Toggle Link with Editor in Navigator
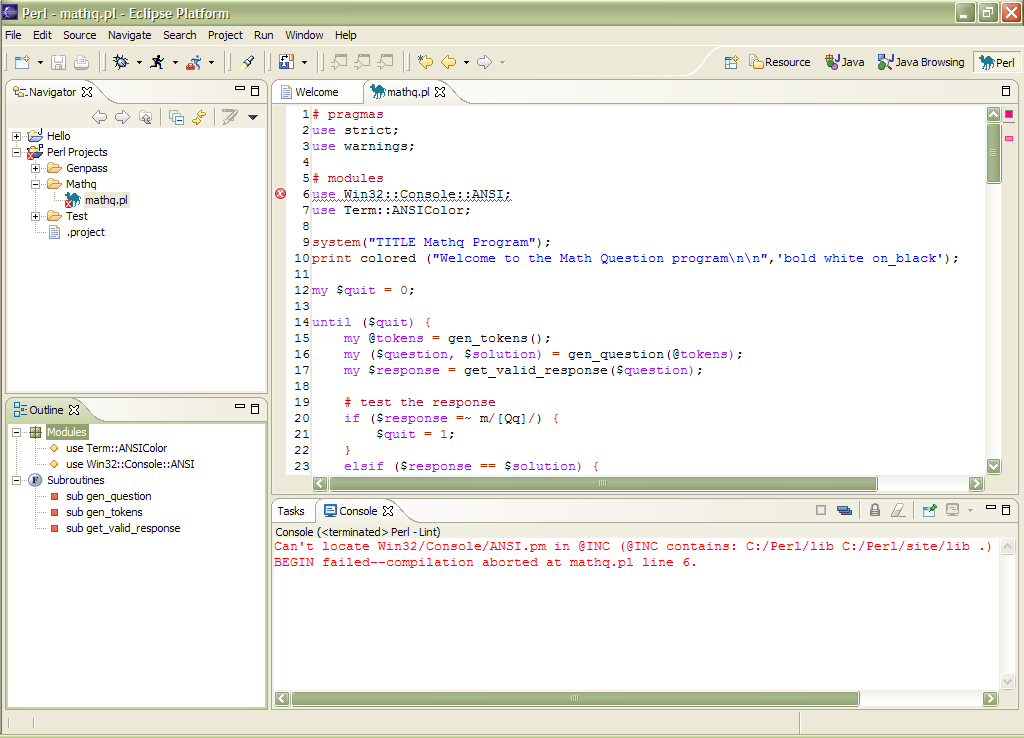Image resolution: width=1024 pixels, height=738 pixels. (x=199, y=117)
